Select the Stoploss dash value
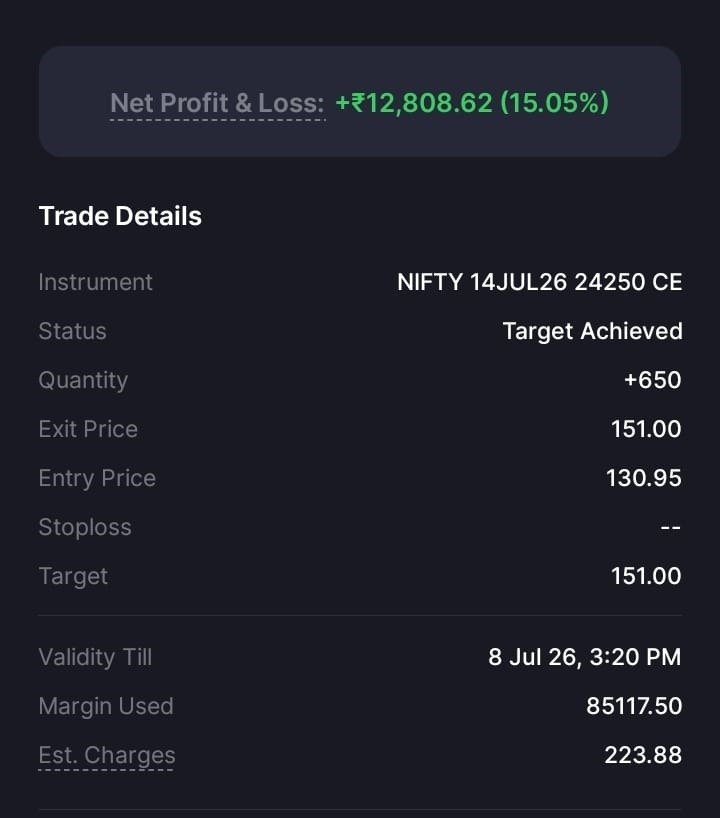 point(670,527)
